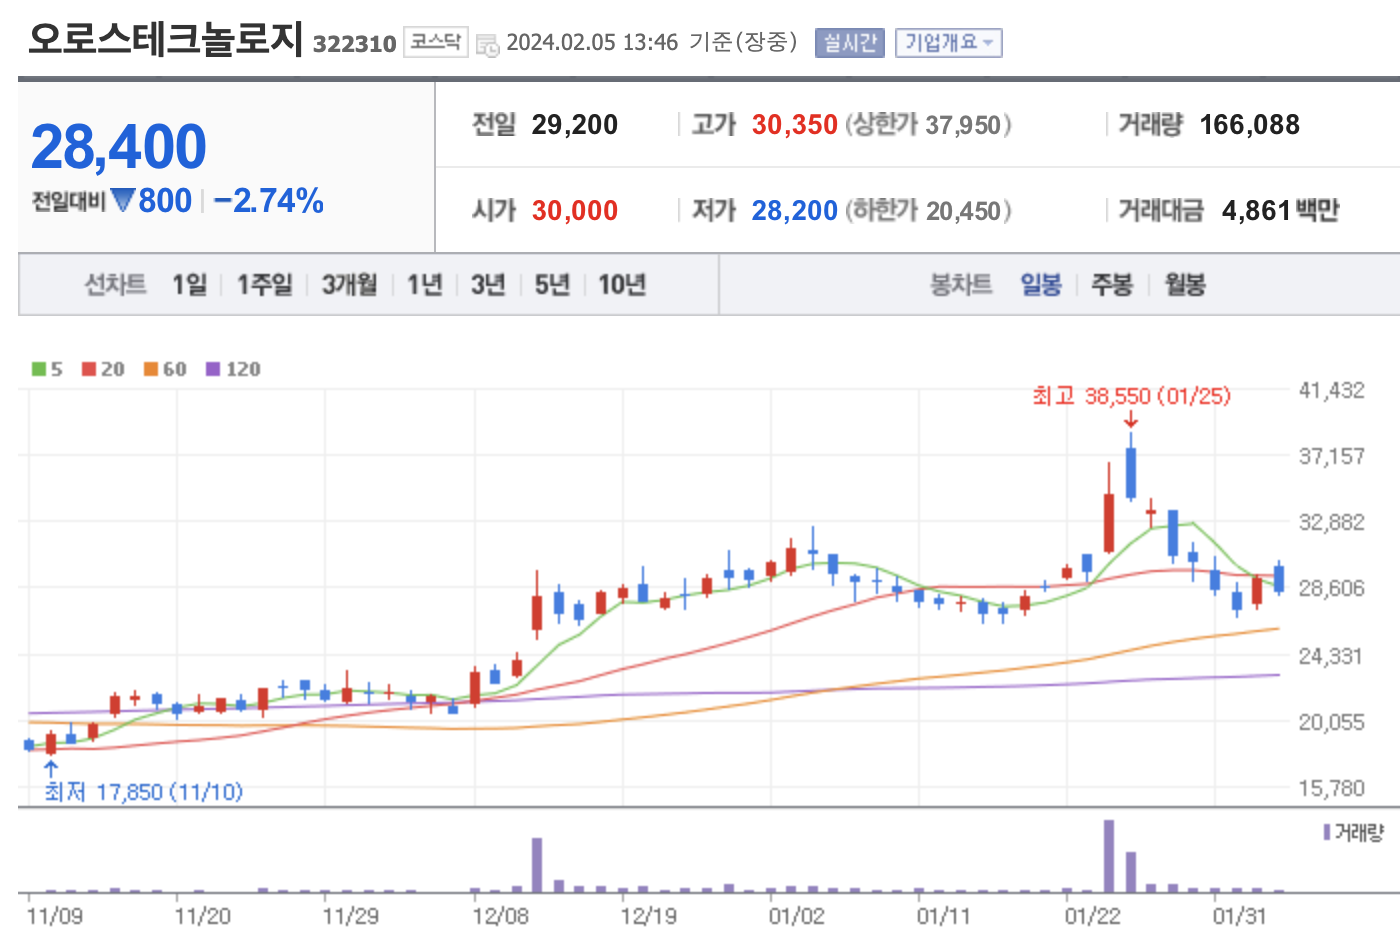Click the previous close value 29,200
Viewport: 1400px width, 942px height.
point(575,125)
